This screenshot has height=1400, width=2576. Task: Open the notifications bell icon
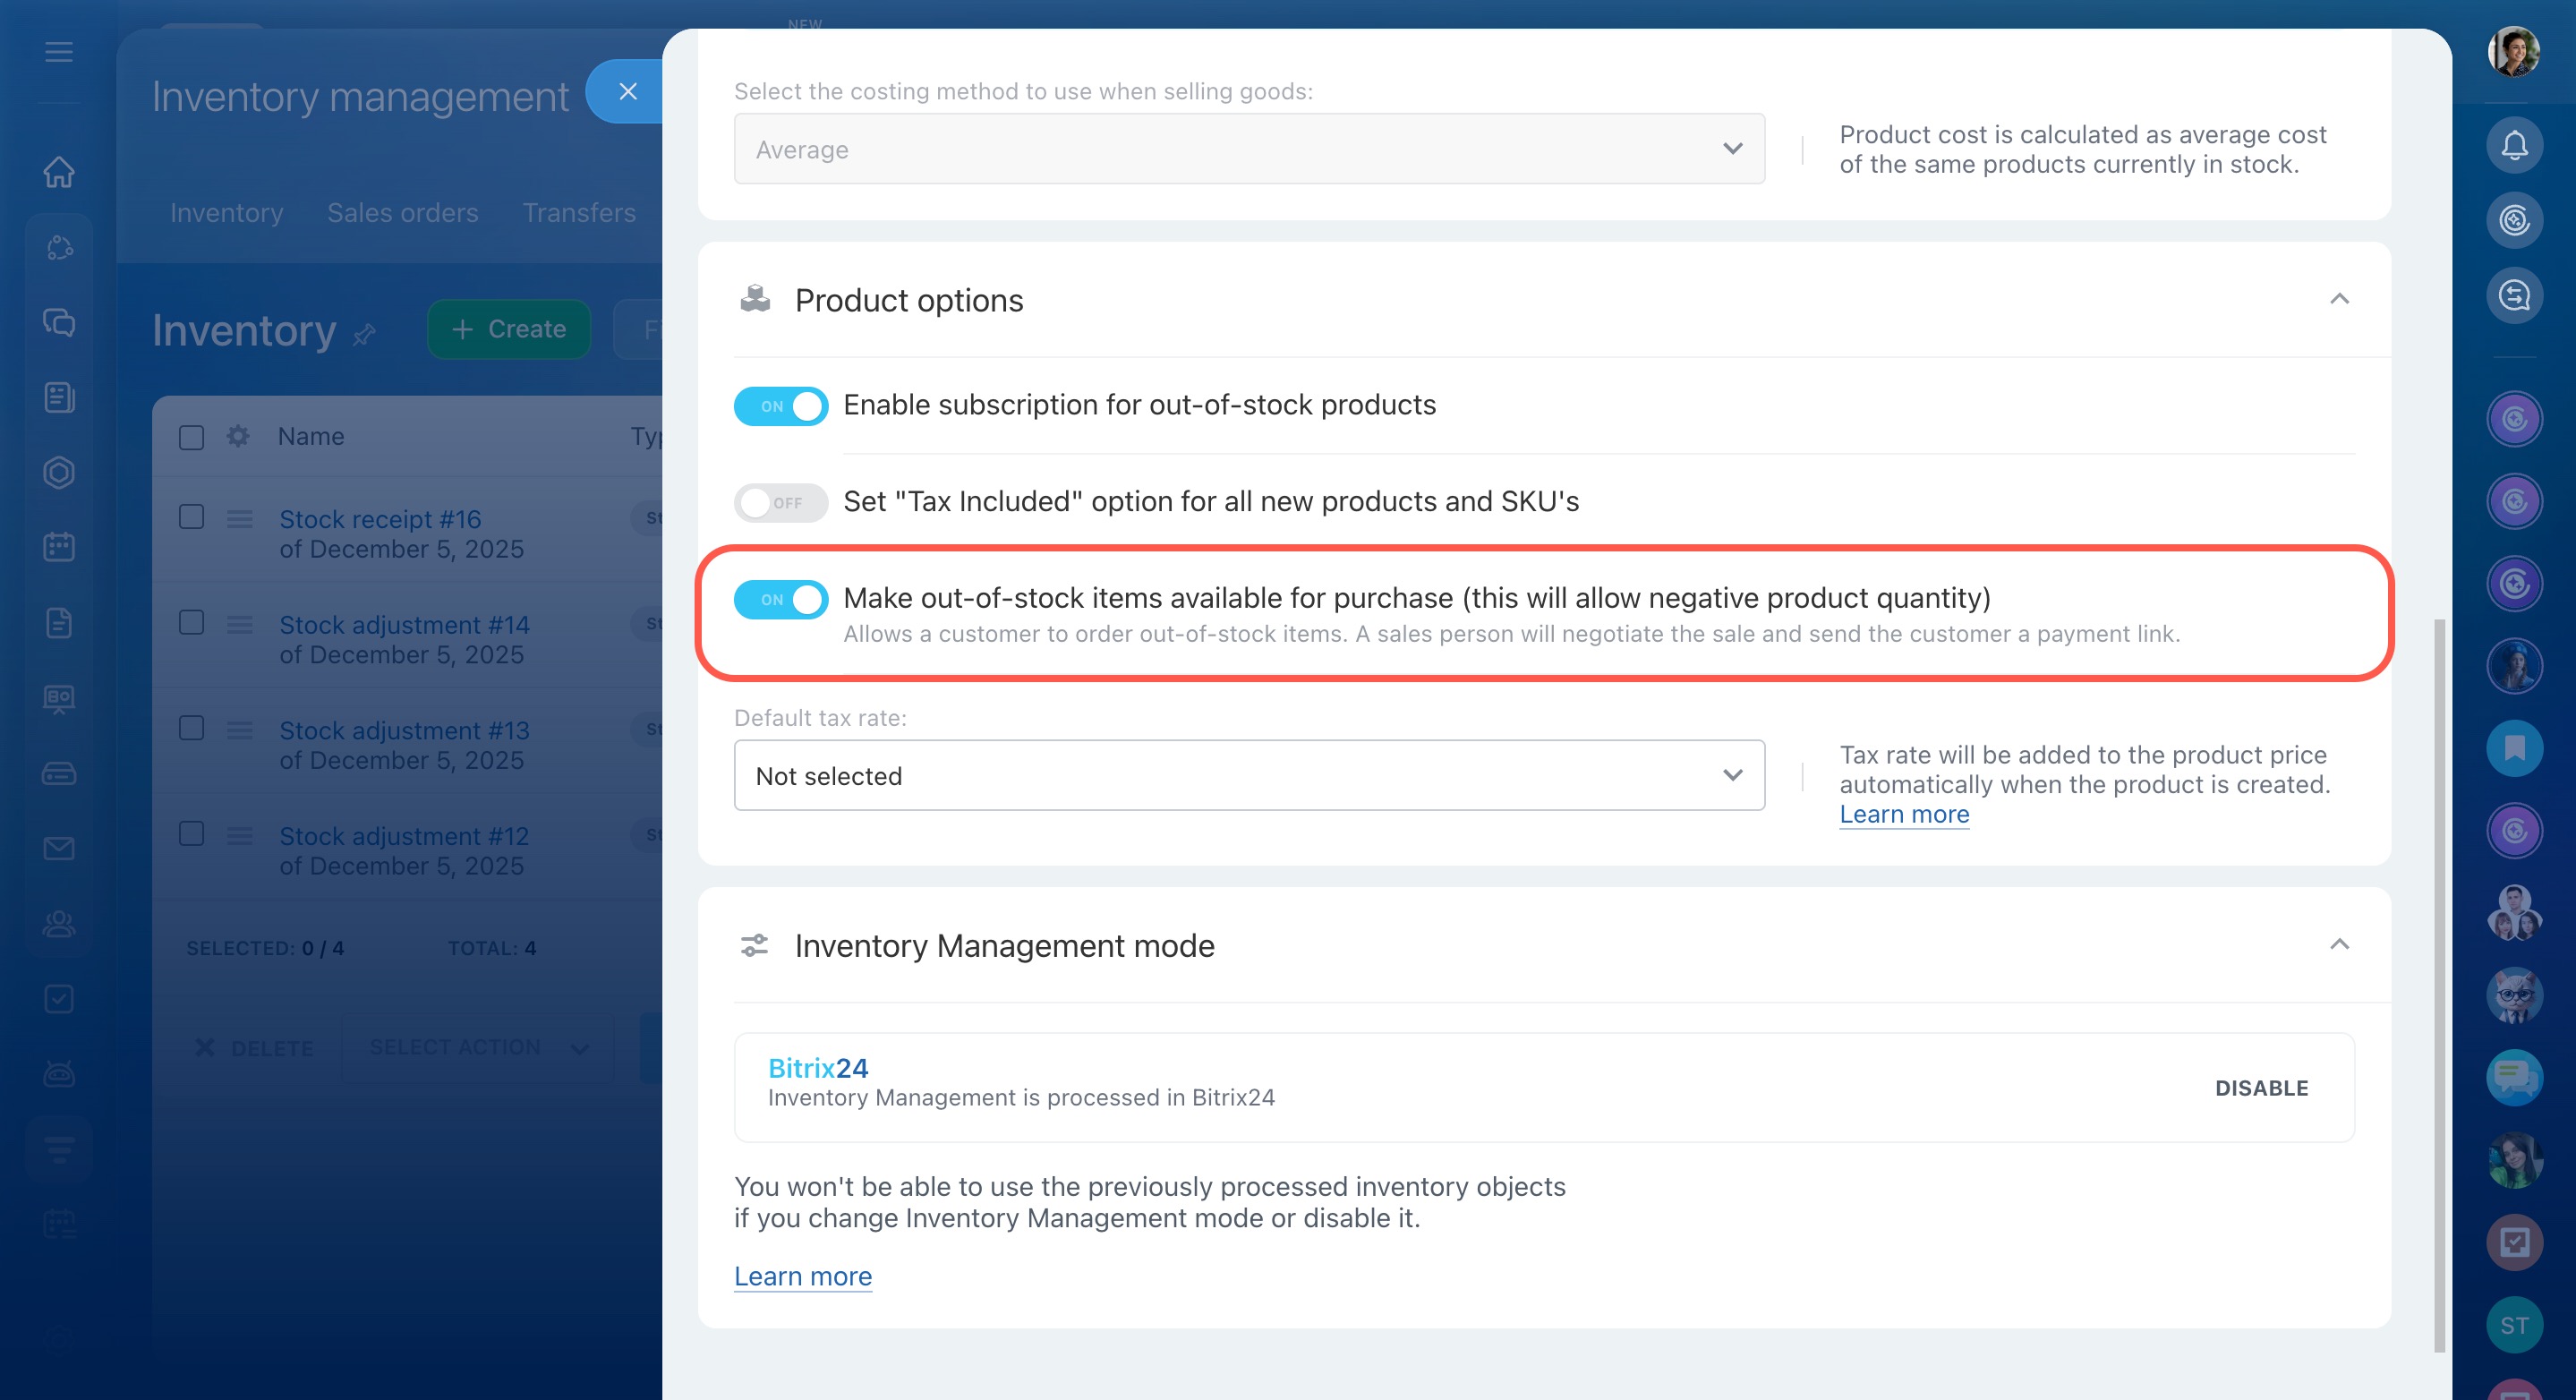pyautogui.click(x=2513, y=146)
